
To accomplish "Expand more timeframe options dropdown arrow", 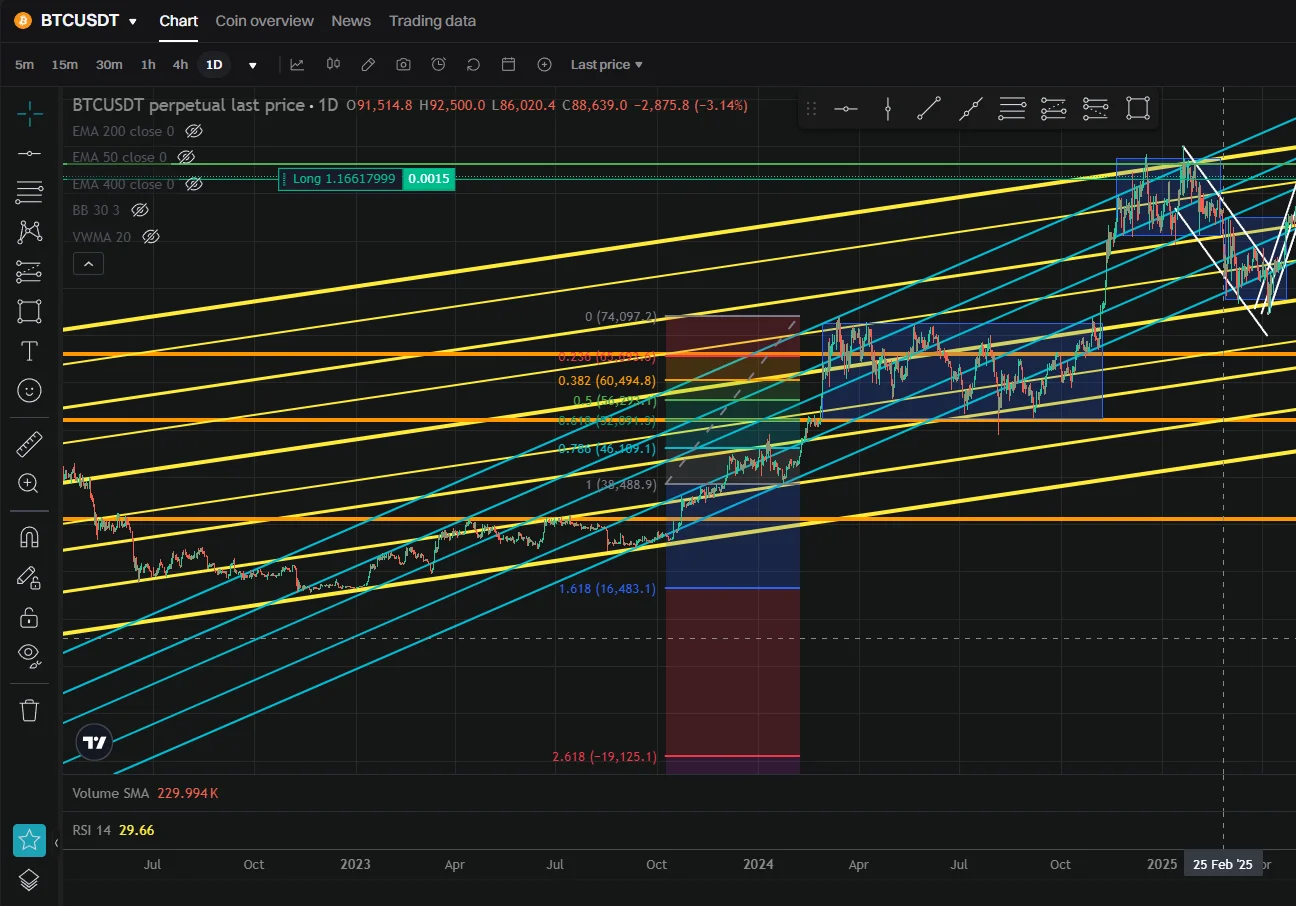I will [x=253, y=65].
